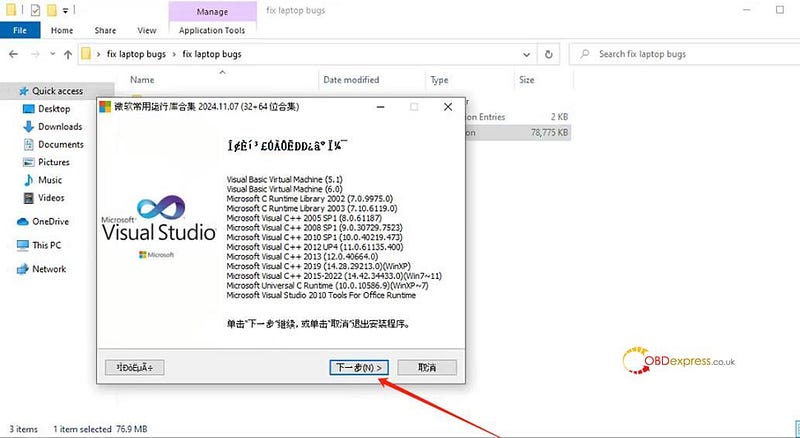Viewport: 800px width, 438px height.
Task: Click the Search fix laptop bugs field
Action: coord(684,54)
